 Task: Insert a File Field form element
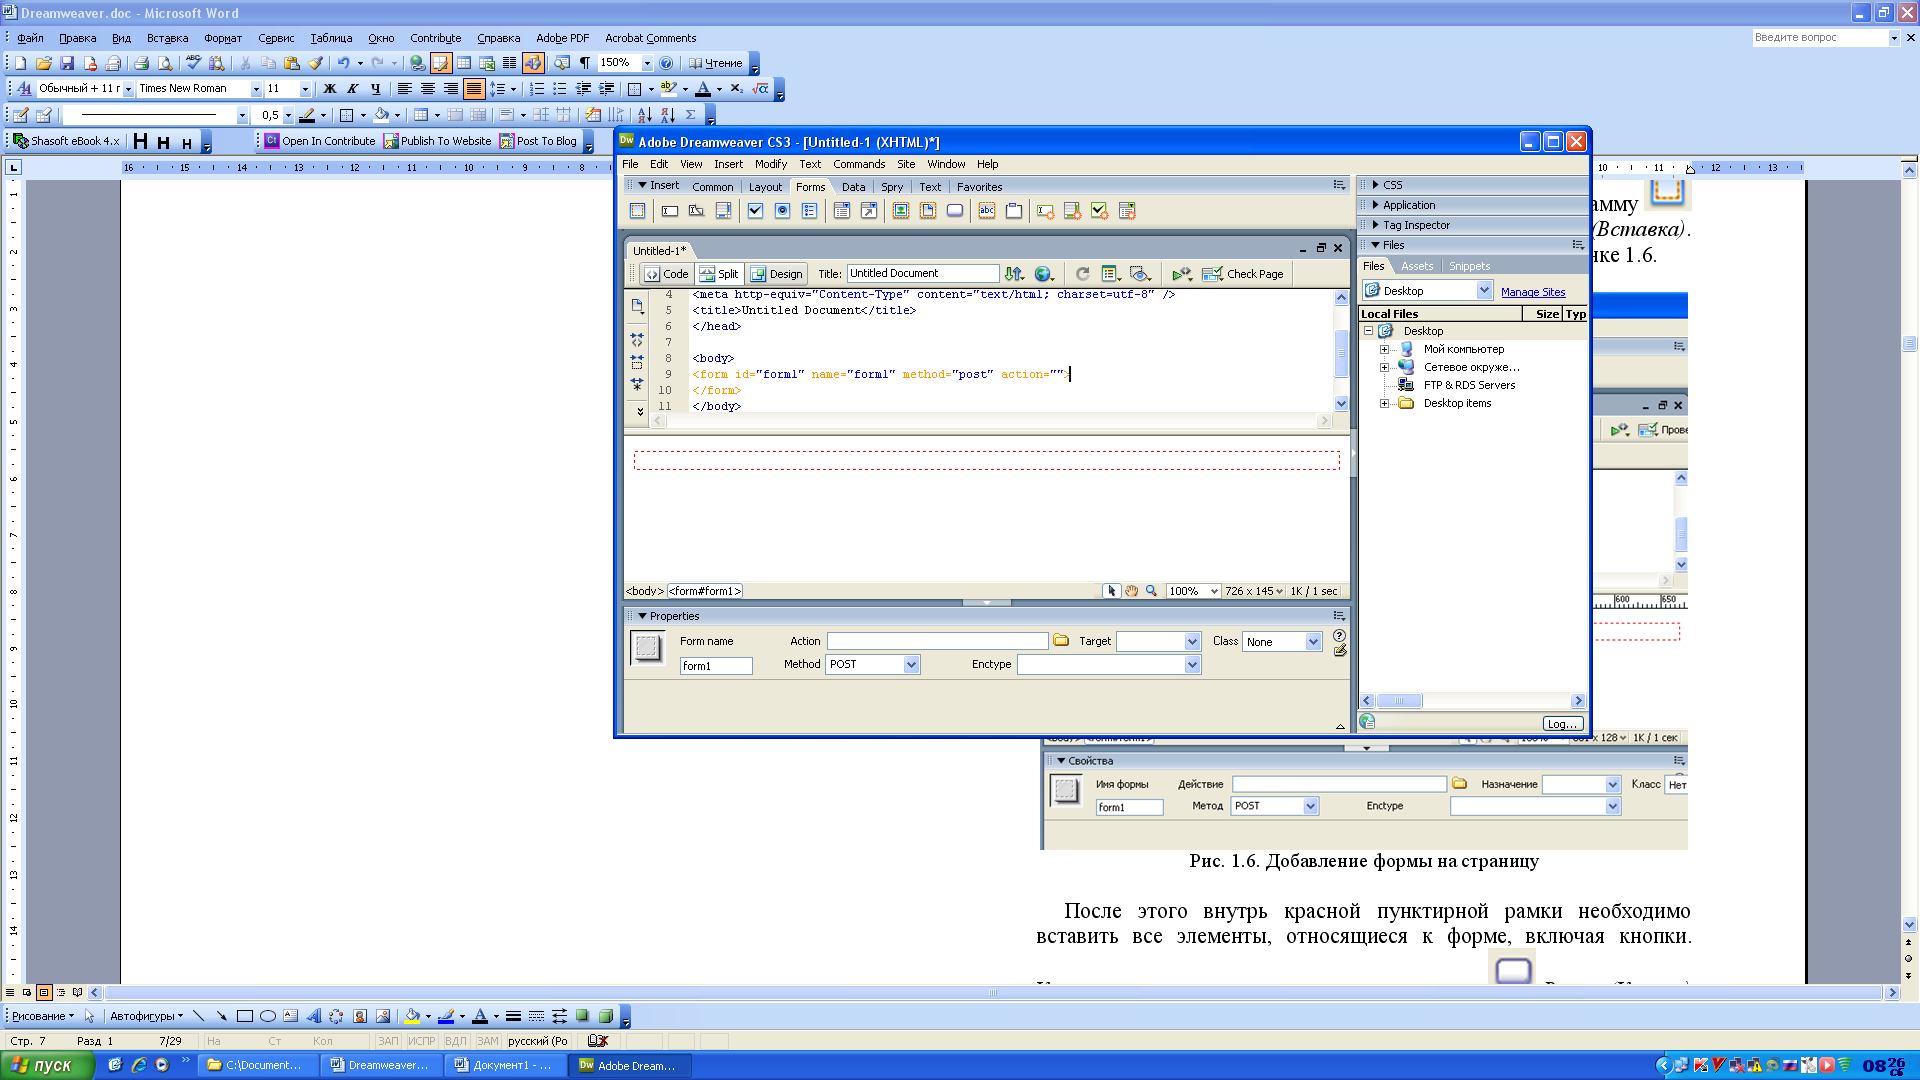tap(928, 211)
